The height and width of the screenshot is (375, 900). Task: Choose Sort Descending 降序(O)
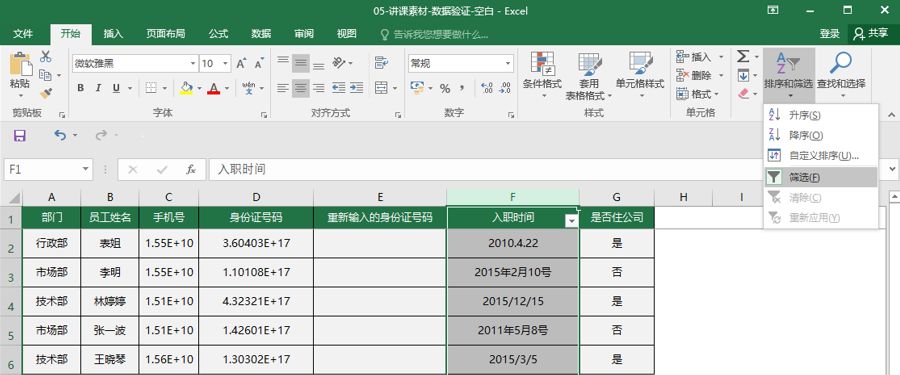[x=820, y=135]
